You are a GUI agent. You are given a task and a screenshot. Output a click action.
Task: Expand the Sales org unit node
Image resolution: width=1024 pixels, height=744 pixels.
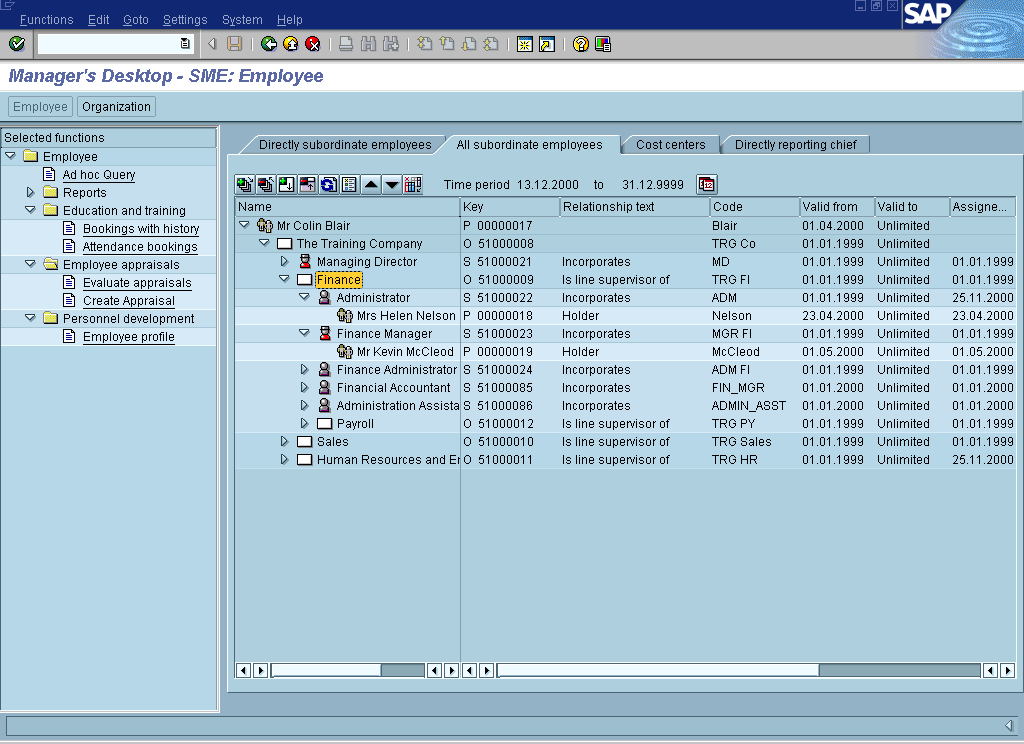tap(284, 442)
